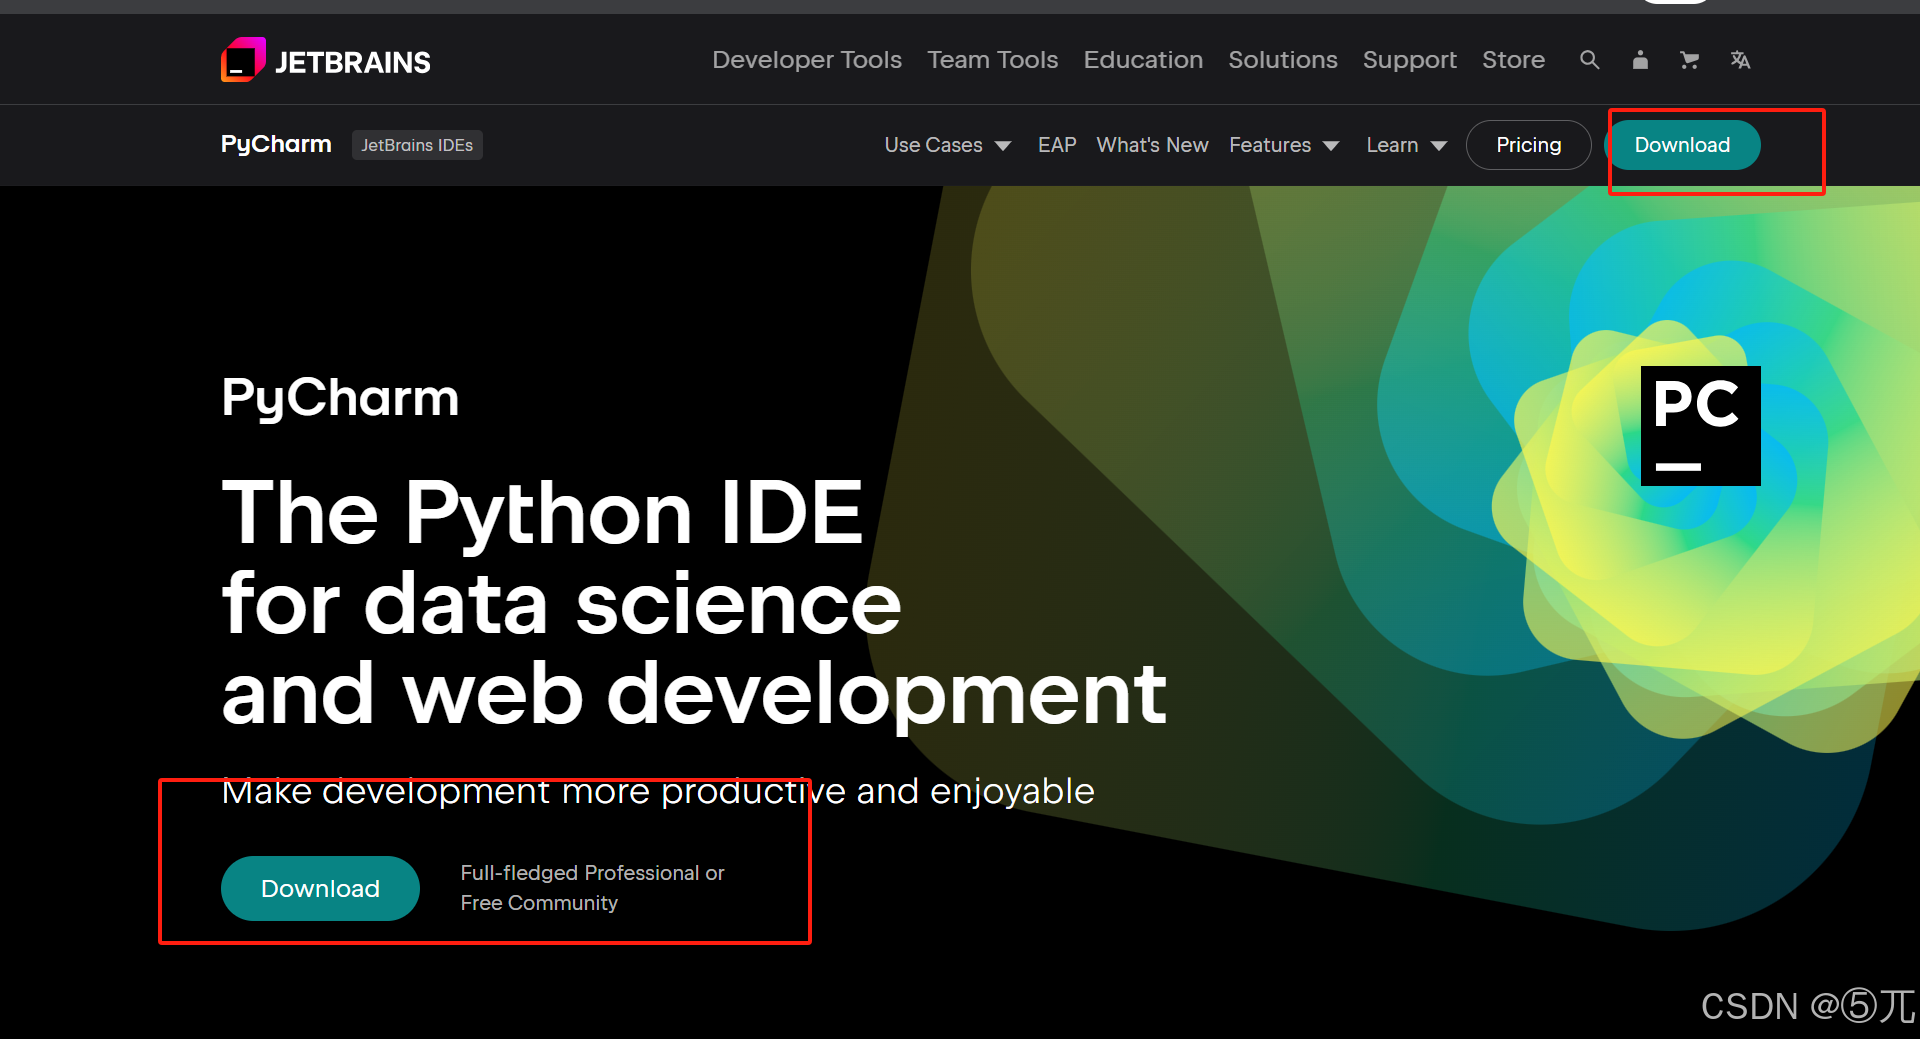The height and width of the screenshot is (1039, 1920).
Task: Open the shopping cart icon
Action: pos(1690,60)
